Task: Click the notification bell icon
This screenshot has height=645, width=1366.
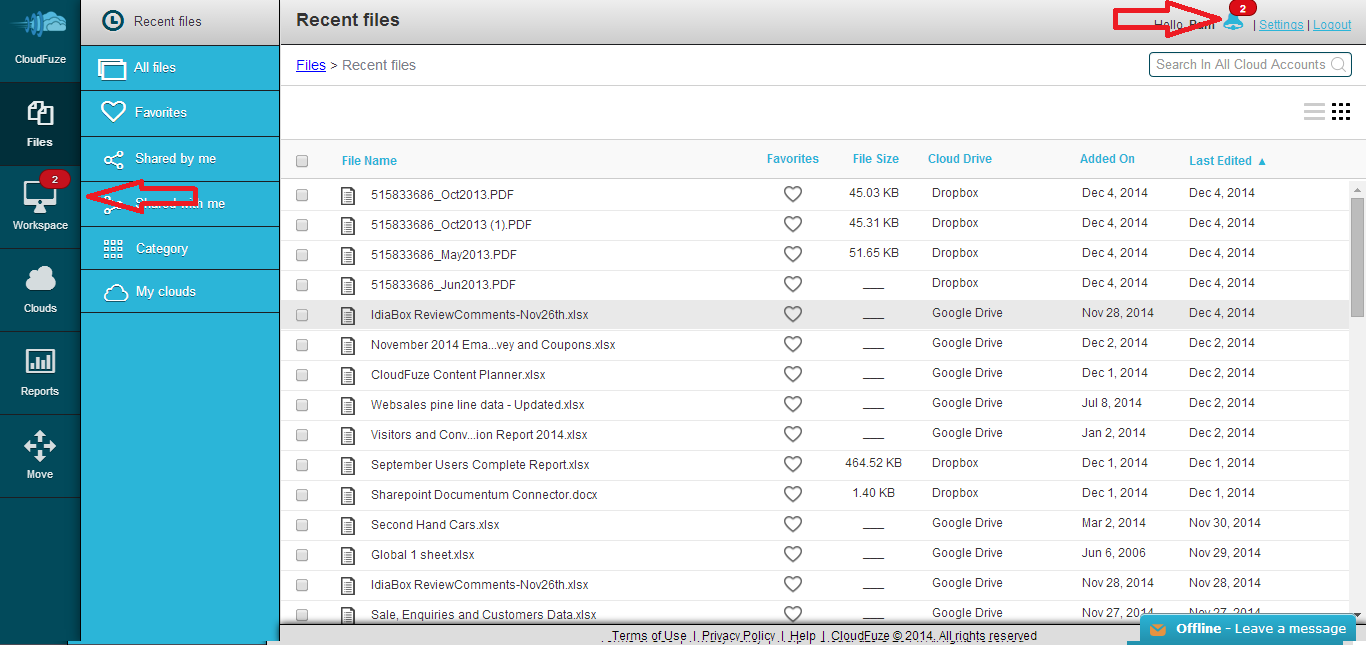Action: point(1234,21)
